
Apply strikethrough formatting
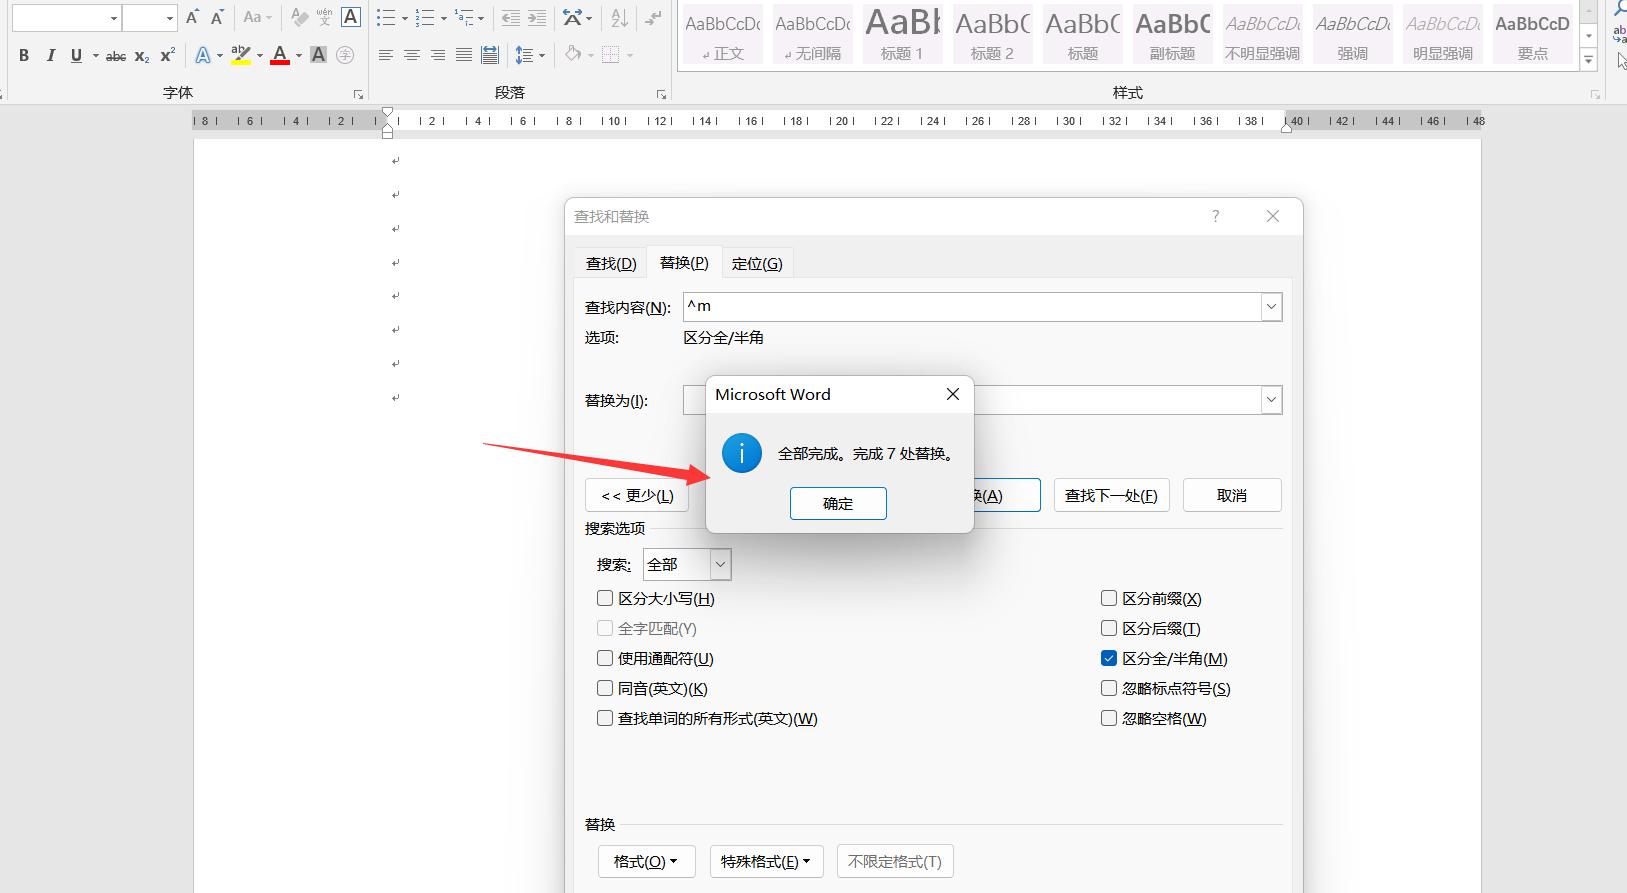(116, 56)
